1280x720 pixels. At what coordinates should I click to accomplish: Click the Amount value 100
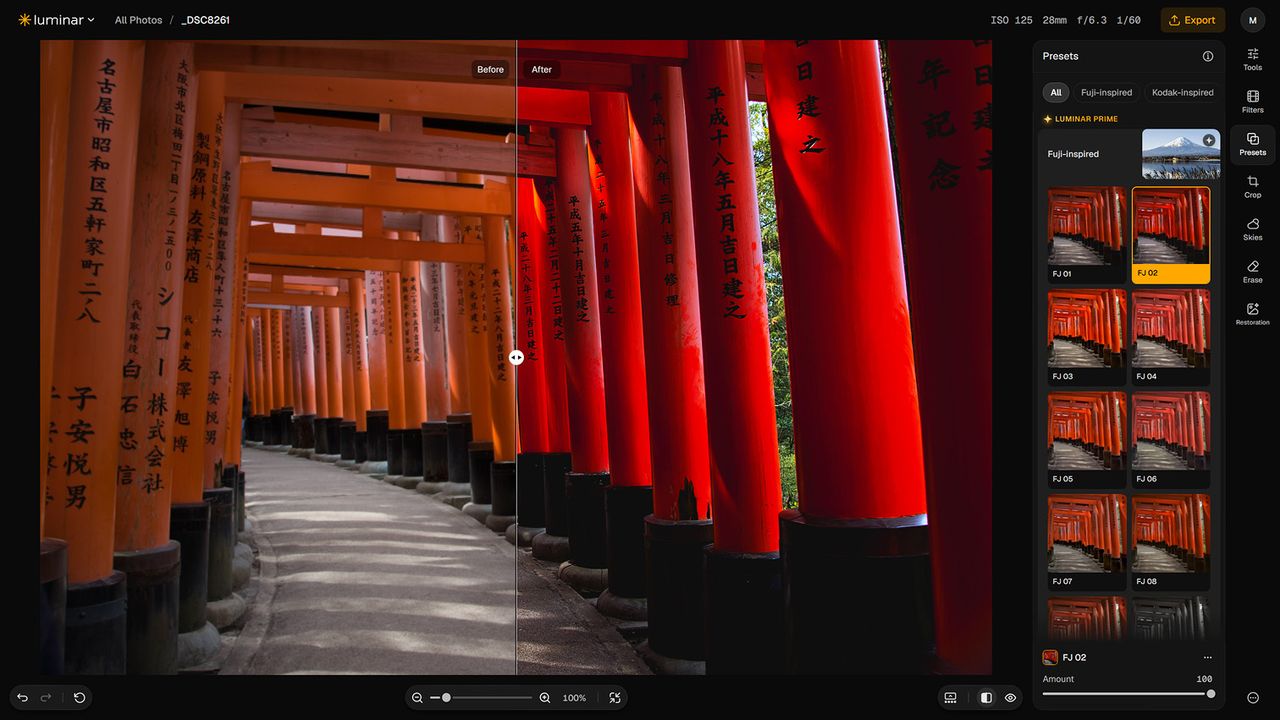click(x=1204, y=679)
